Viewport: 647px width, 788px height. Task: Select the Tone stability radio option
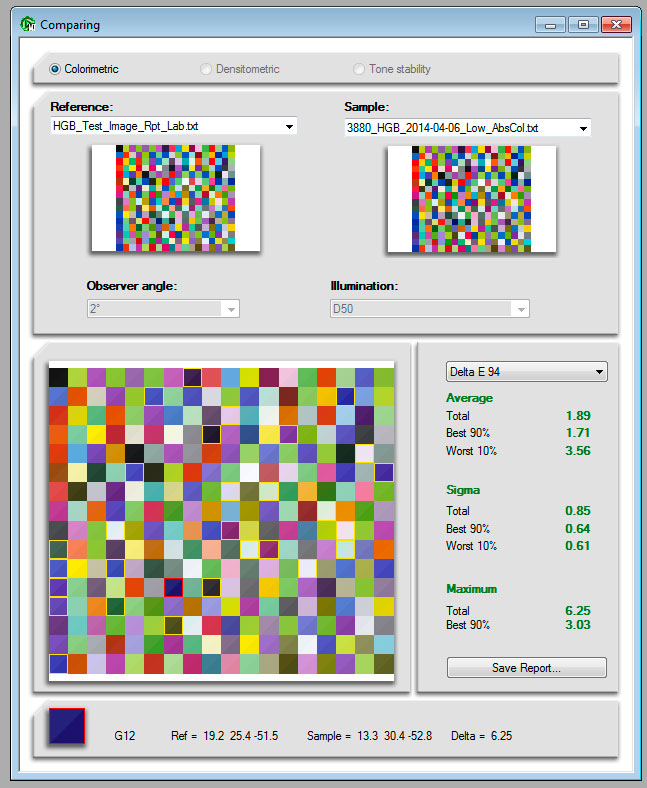(360, 69)
